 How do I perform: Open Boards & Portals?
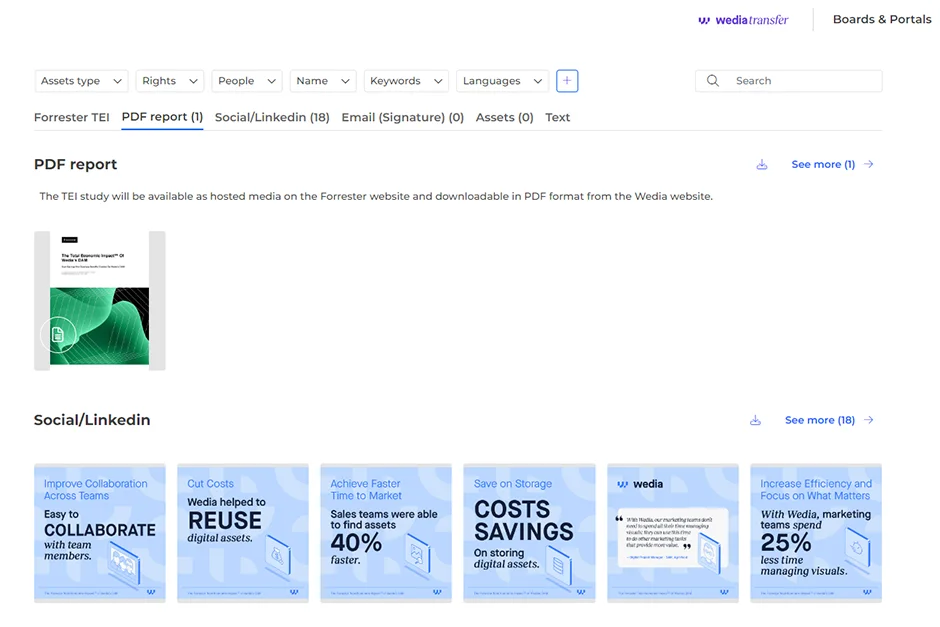[882, 19]
